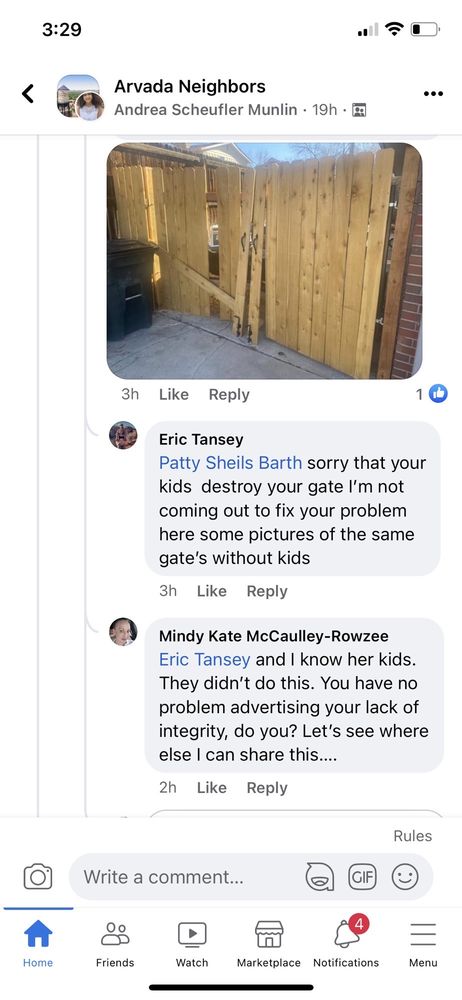Enlarge the wooden gate photo
Image resolution: width=462 pixels, height=1000 pixels.
coord(264,261)
